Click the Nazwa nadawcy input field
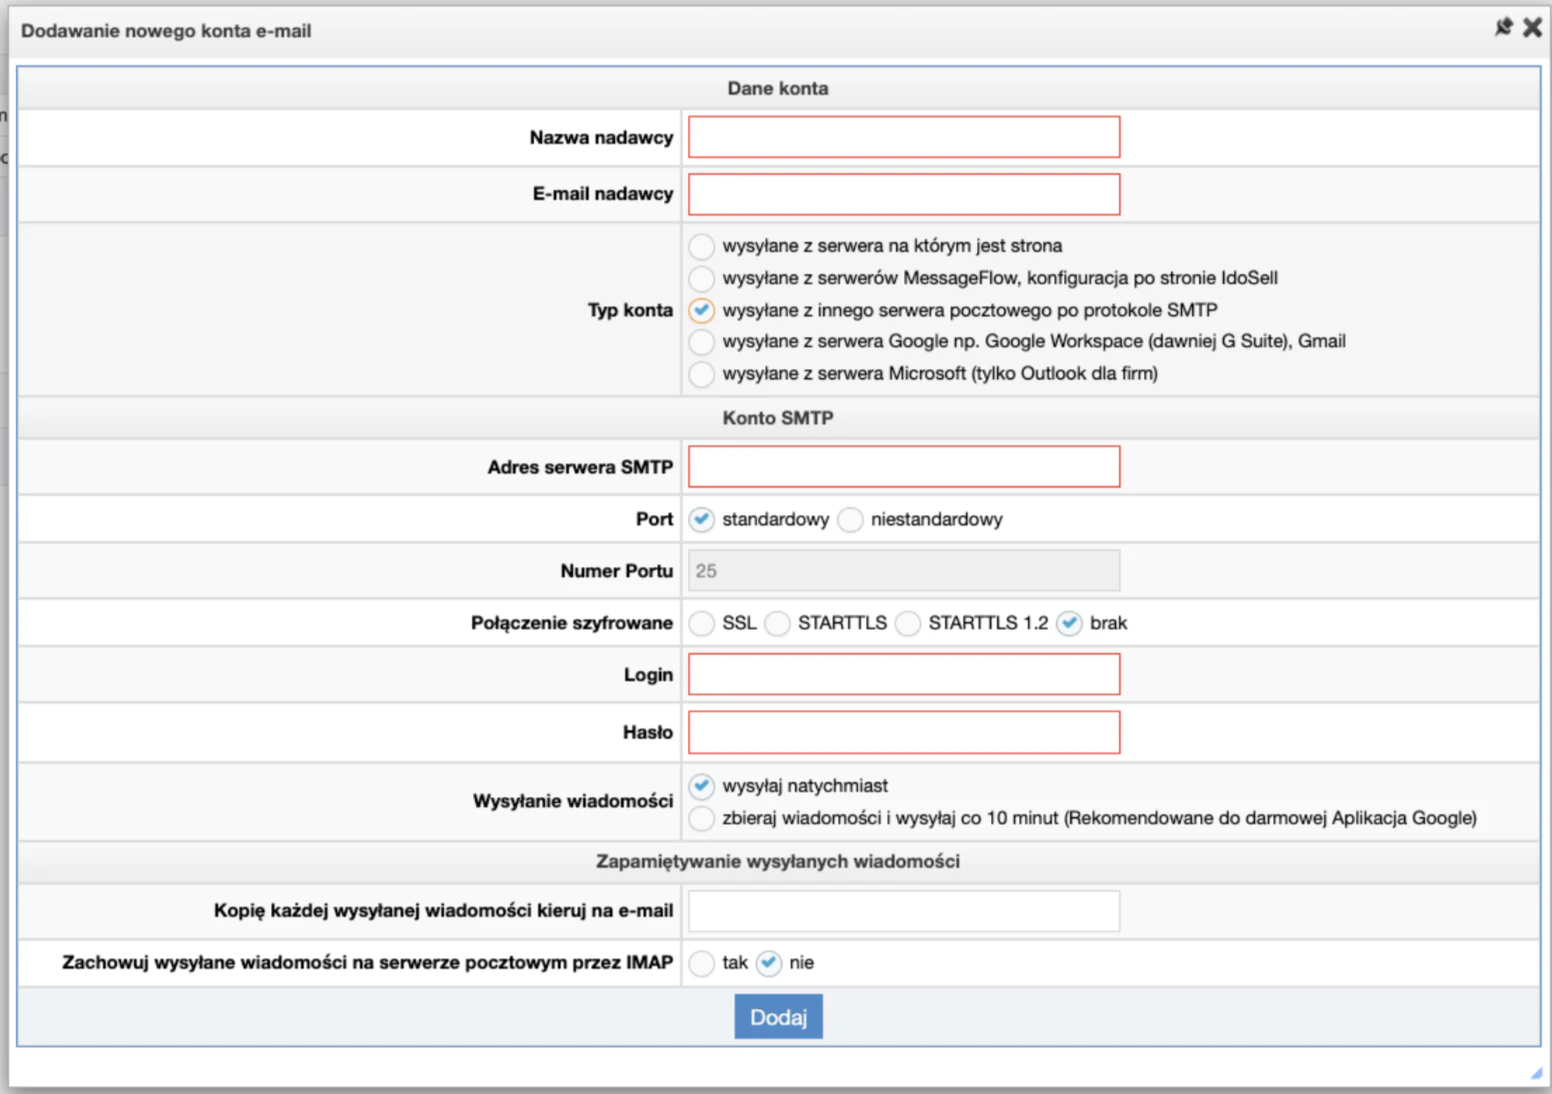 pyautogui.click(x=903, y=137)
